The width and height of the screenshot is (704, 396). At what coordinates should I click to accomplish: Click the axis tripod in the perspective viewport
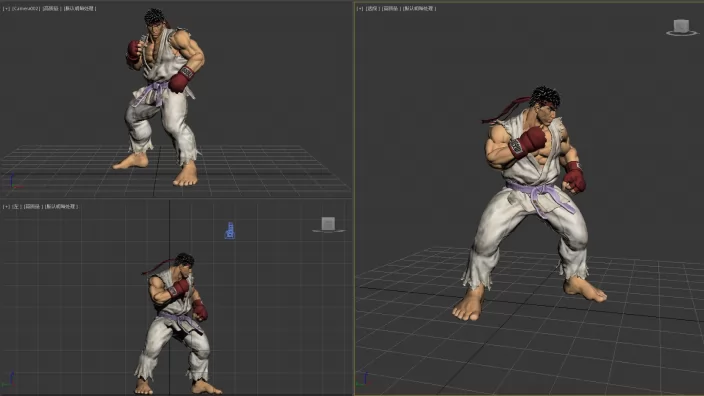coord(365,378)
